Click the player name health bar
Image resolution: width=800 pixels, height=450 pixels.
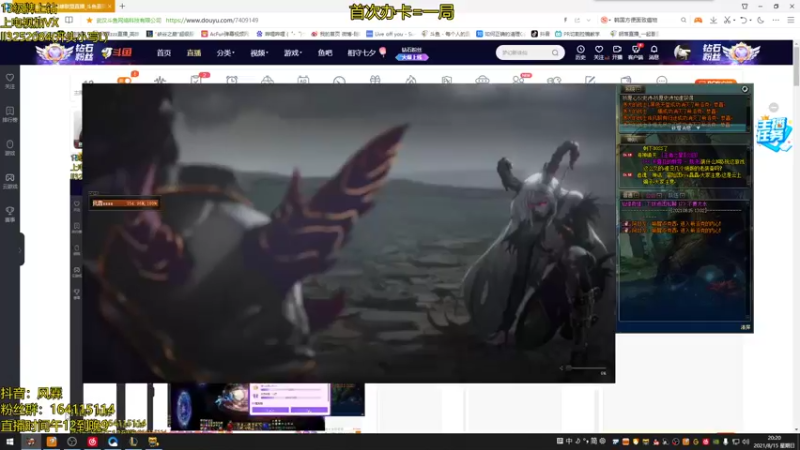pos(124,203)
